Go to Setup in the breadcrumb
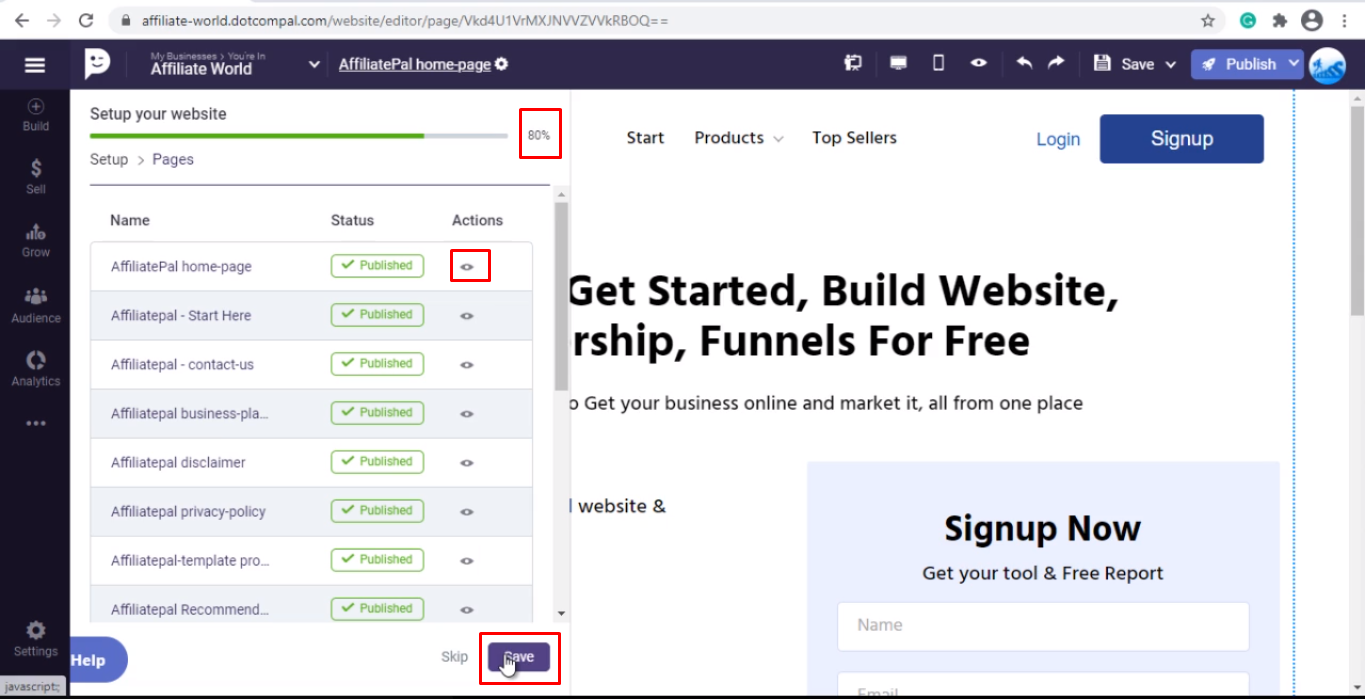Viewport: 1365px width, 699px height. (x=109, y=159)
